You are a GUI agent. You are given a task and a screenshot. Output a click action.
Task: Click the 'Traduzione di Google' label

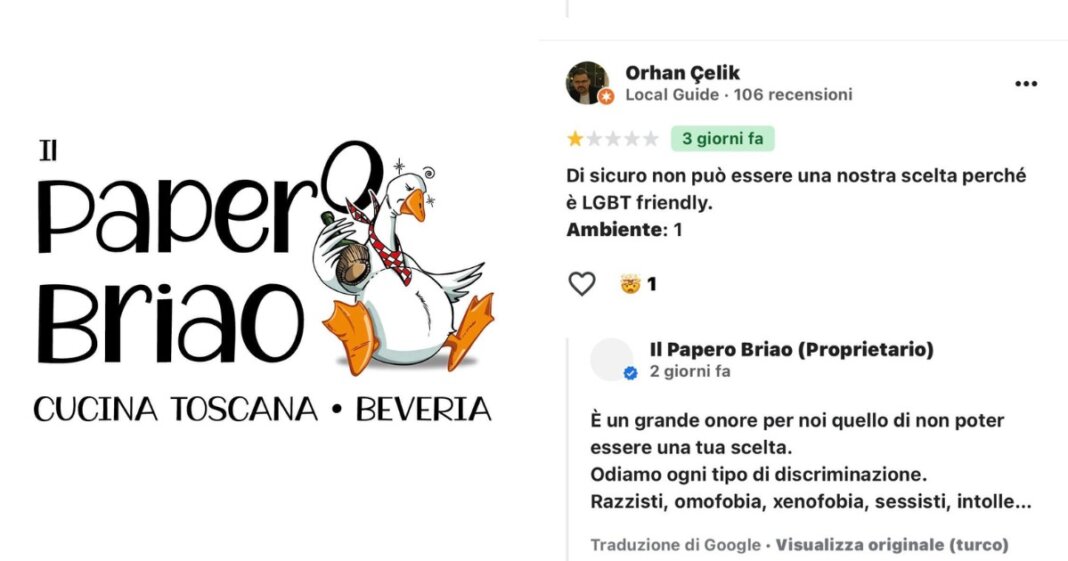tap(675, 545)
